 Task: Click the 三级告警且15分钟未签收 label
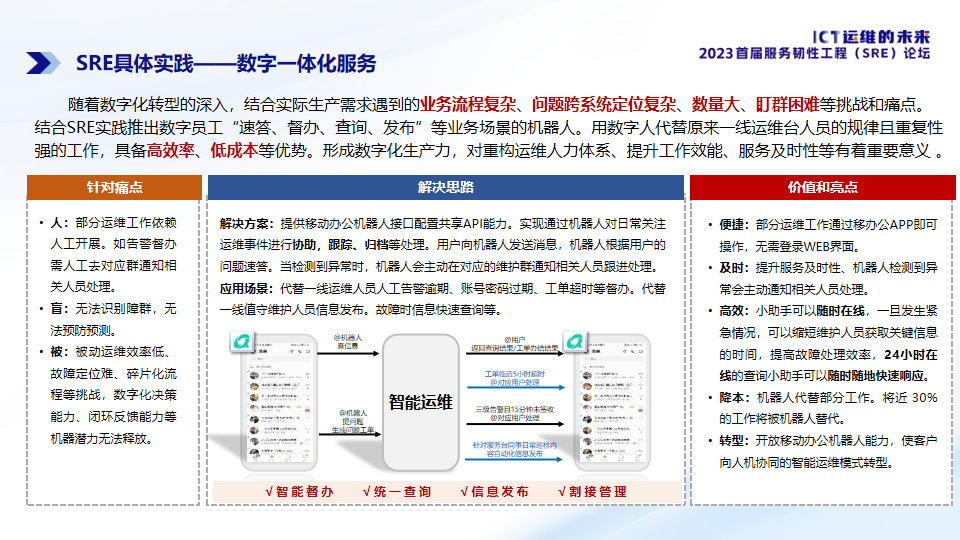[x=515, y=409]
